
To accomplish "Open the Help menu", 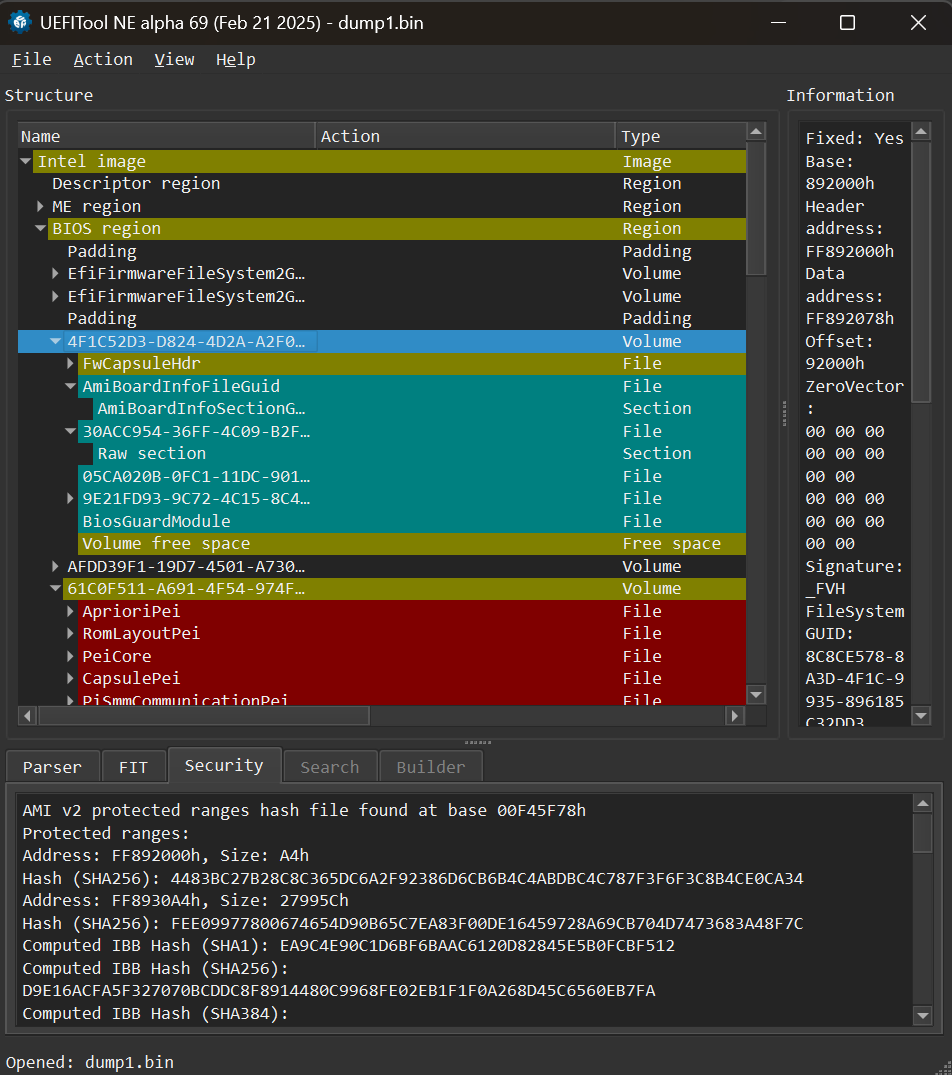I will 235,60.
